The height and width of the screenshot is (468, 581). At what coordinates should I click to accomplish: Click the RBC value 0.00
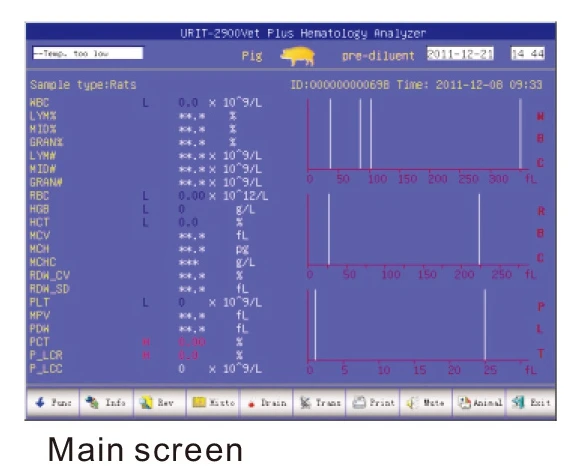(192, 196)
